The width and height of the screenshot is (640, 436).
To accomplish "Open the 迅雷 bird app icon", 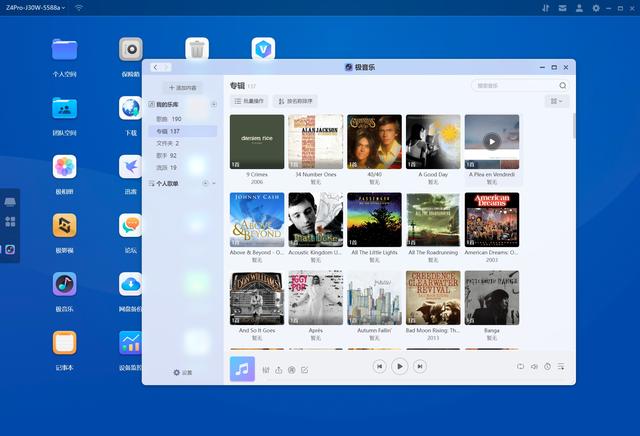I will (131, 167).
